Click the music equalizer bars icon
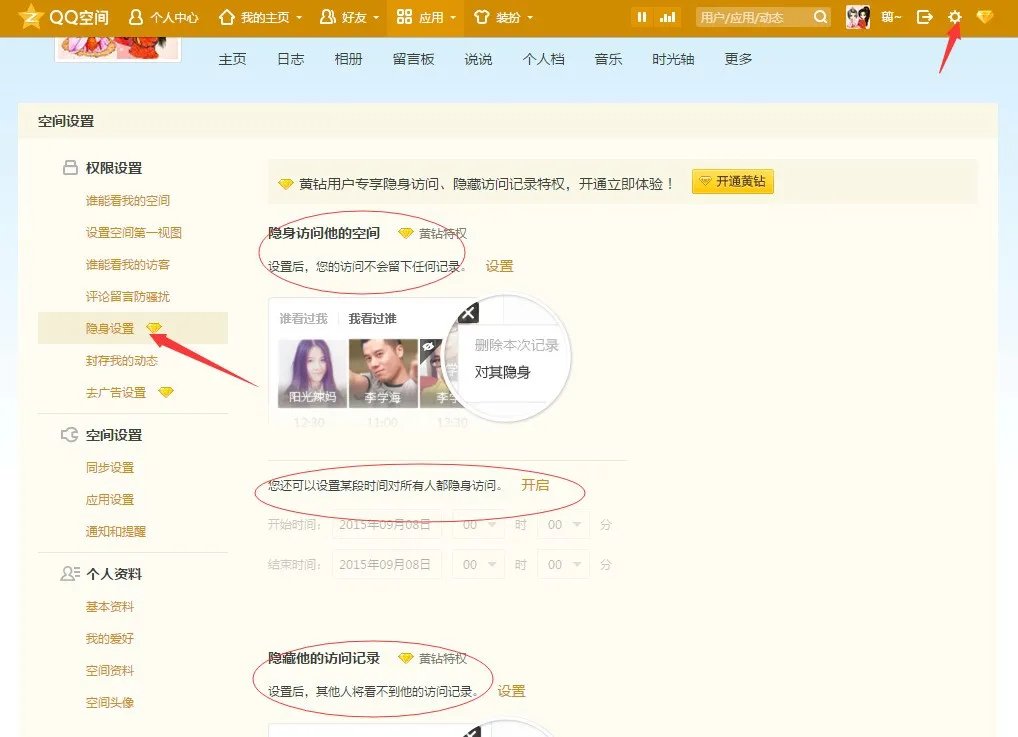 click(x=667, y=18)
